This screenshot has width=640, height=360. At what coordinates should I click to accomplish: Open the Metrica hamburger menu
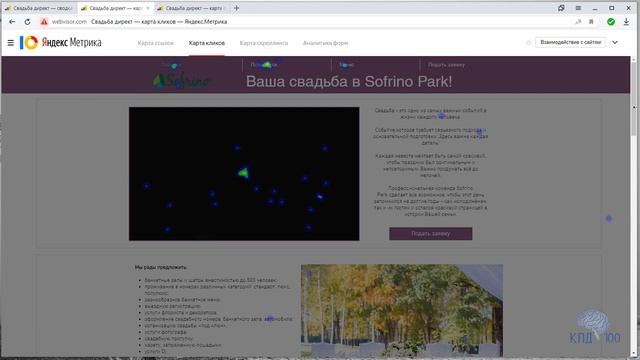tap(11, 42)
